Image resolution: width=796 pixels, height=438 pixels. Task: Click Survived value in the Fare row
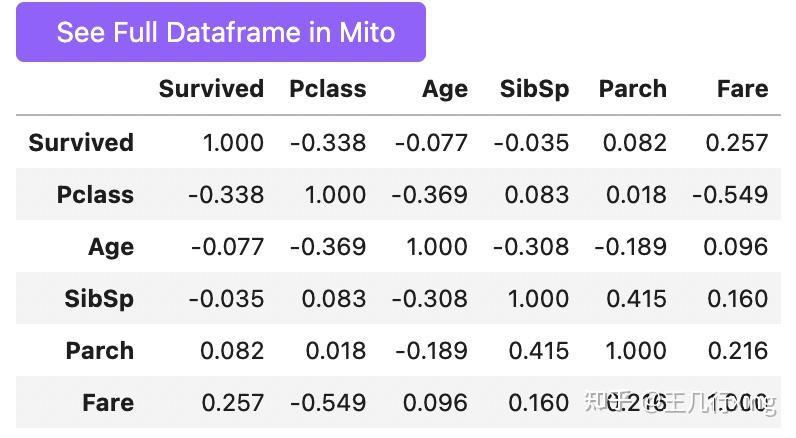click(x=232, y=403)
